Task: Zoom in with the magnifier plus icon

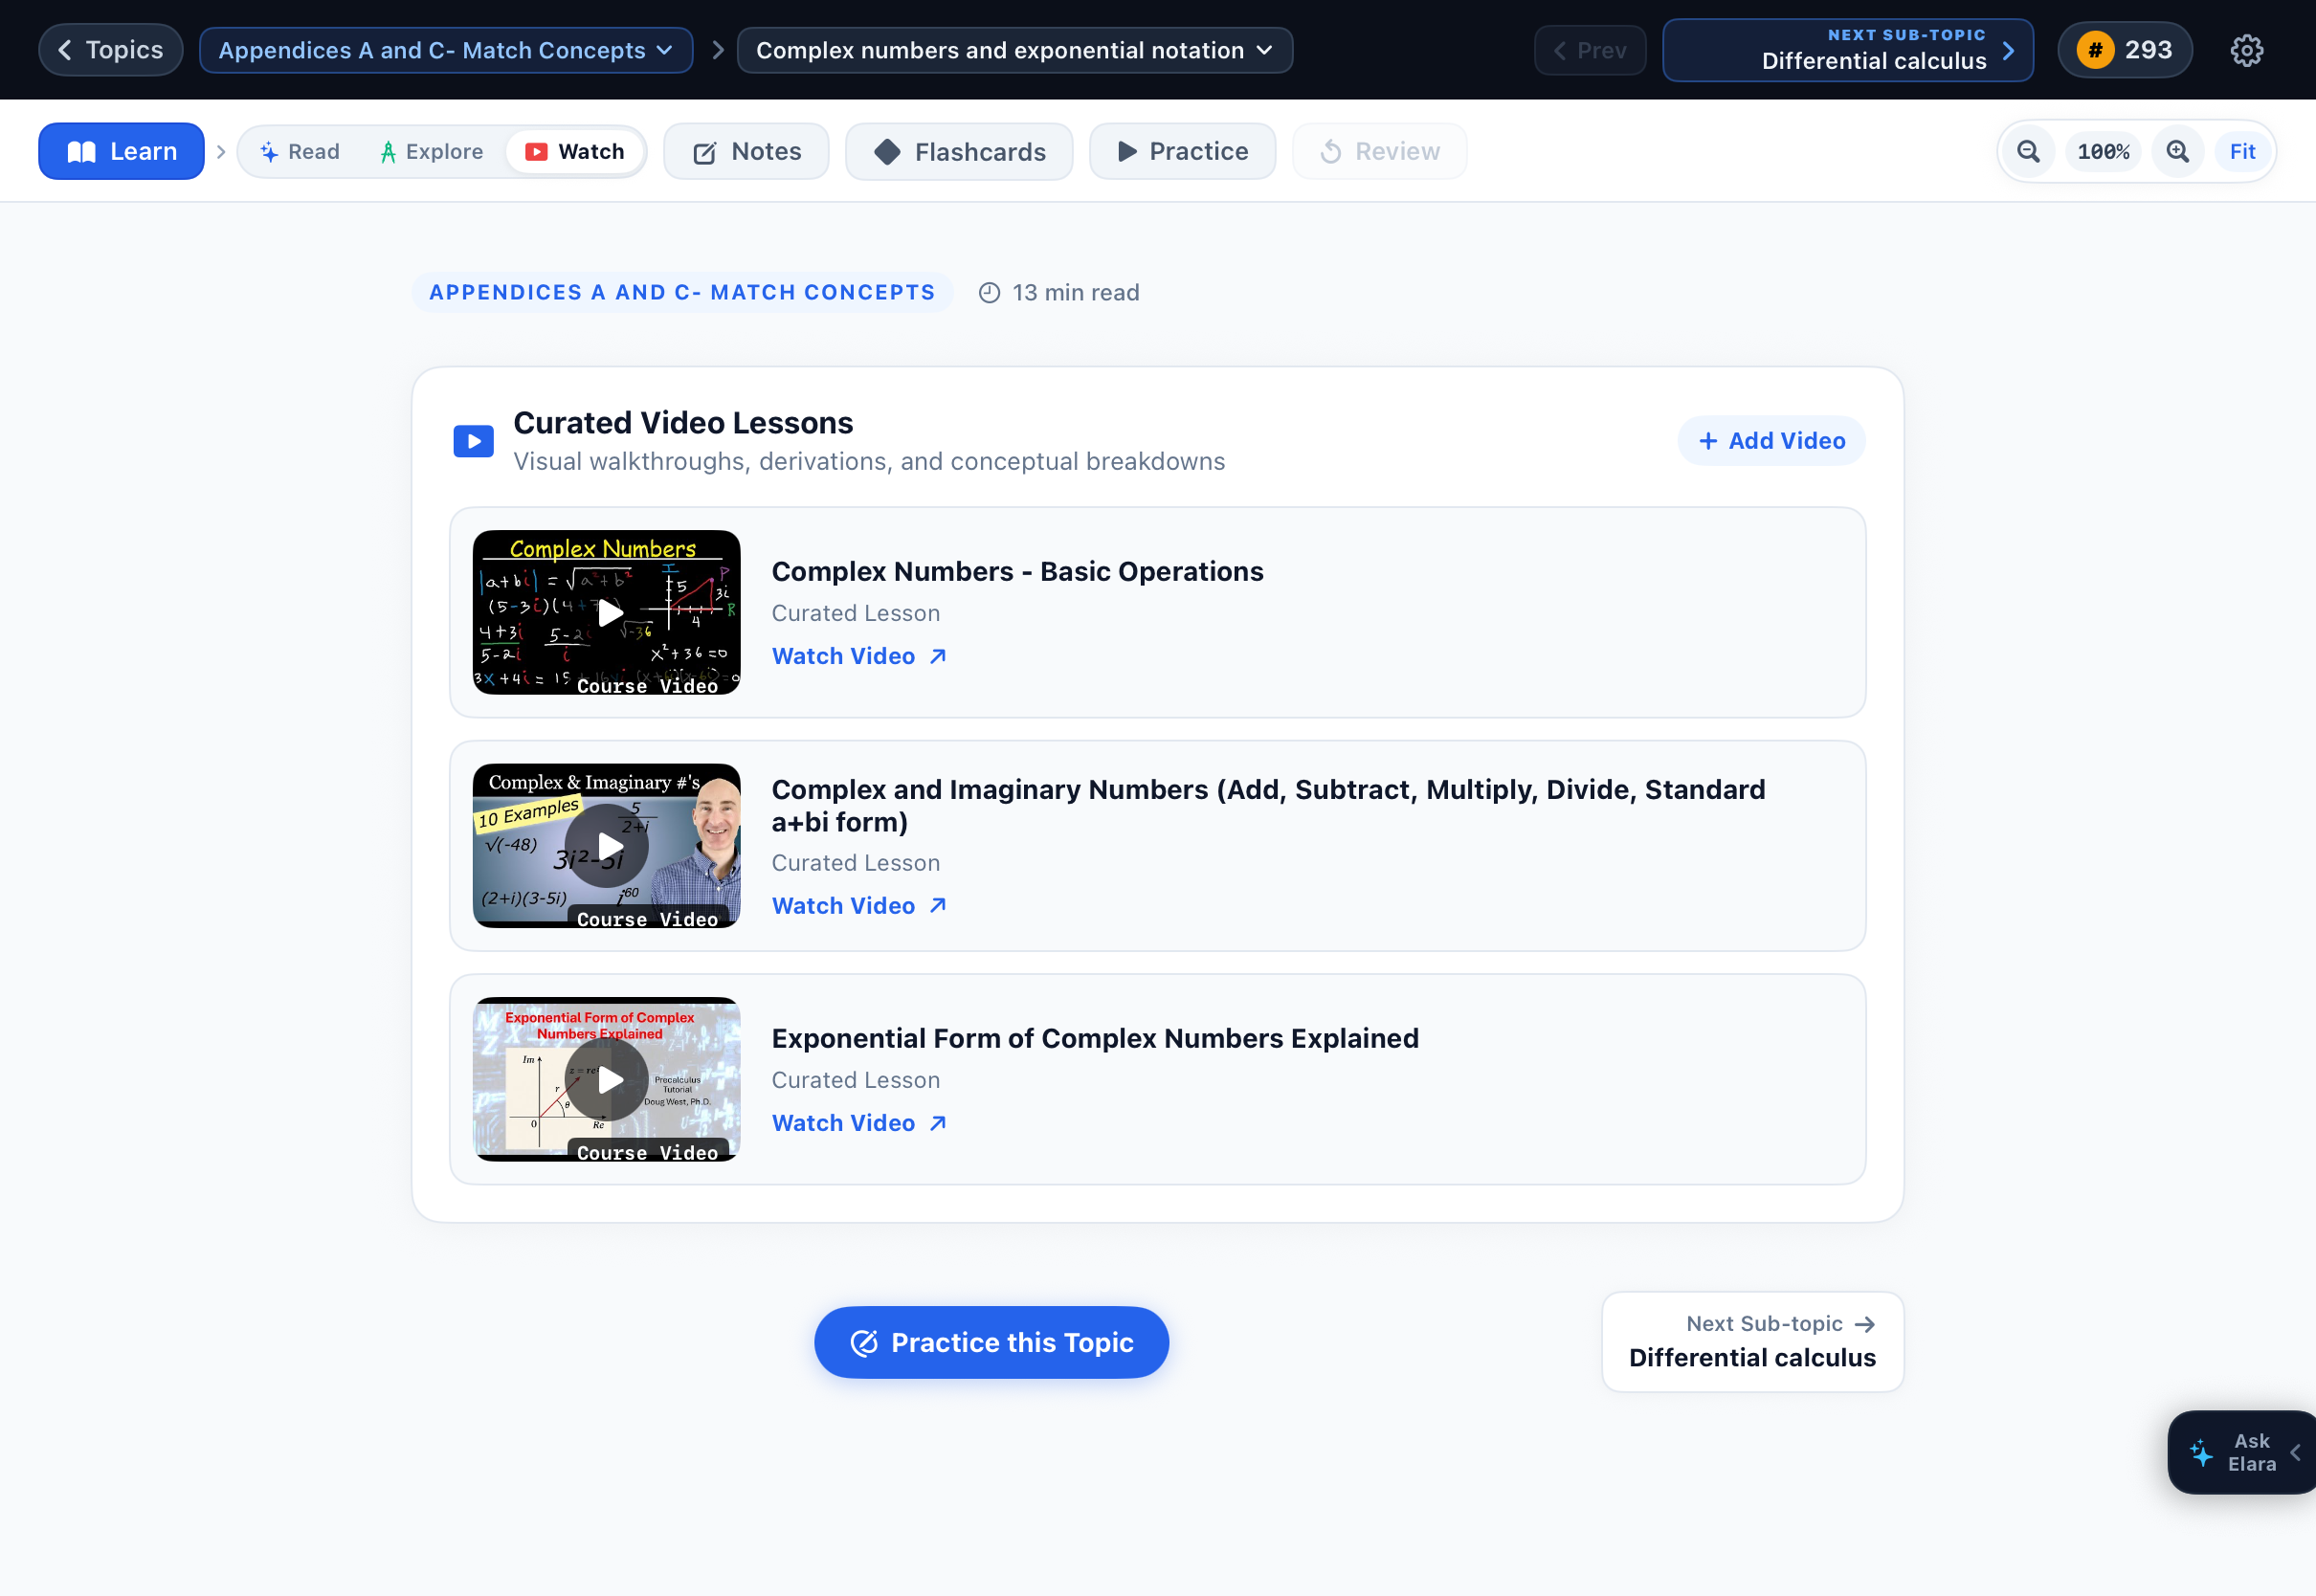Action: pyautogui.click(x=2177, y=151)
